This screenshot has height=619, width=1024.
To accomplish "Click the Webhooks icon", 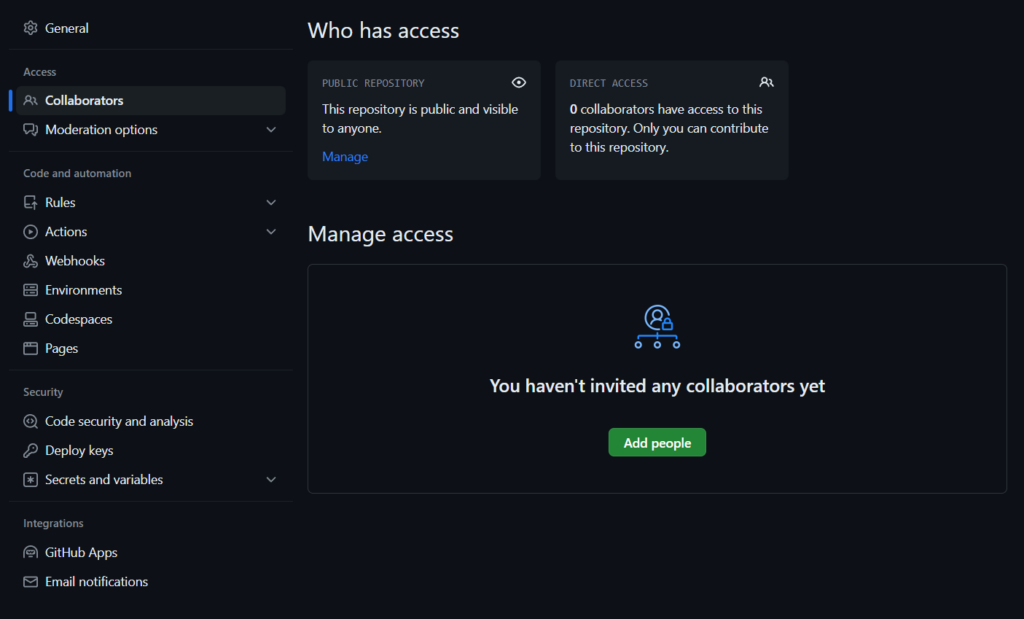I will click(x=29, y=260).
